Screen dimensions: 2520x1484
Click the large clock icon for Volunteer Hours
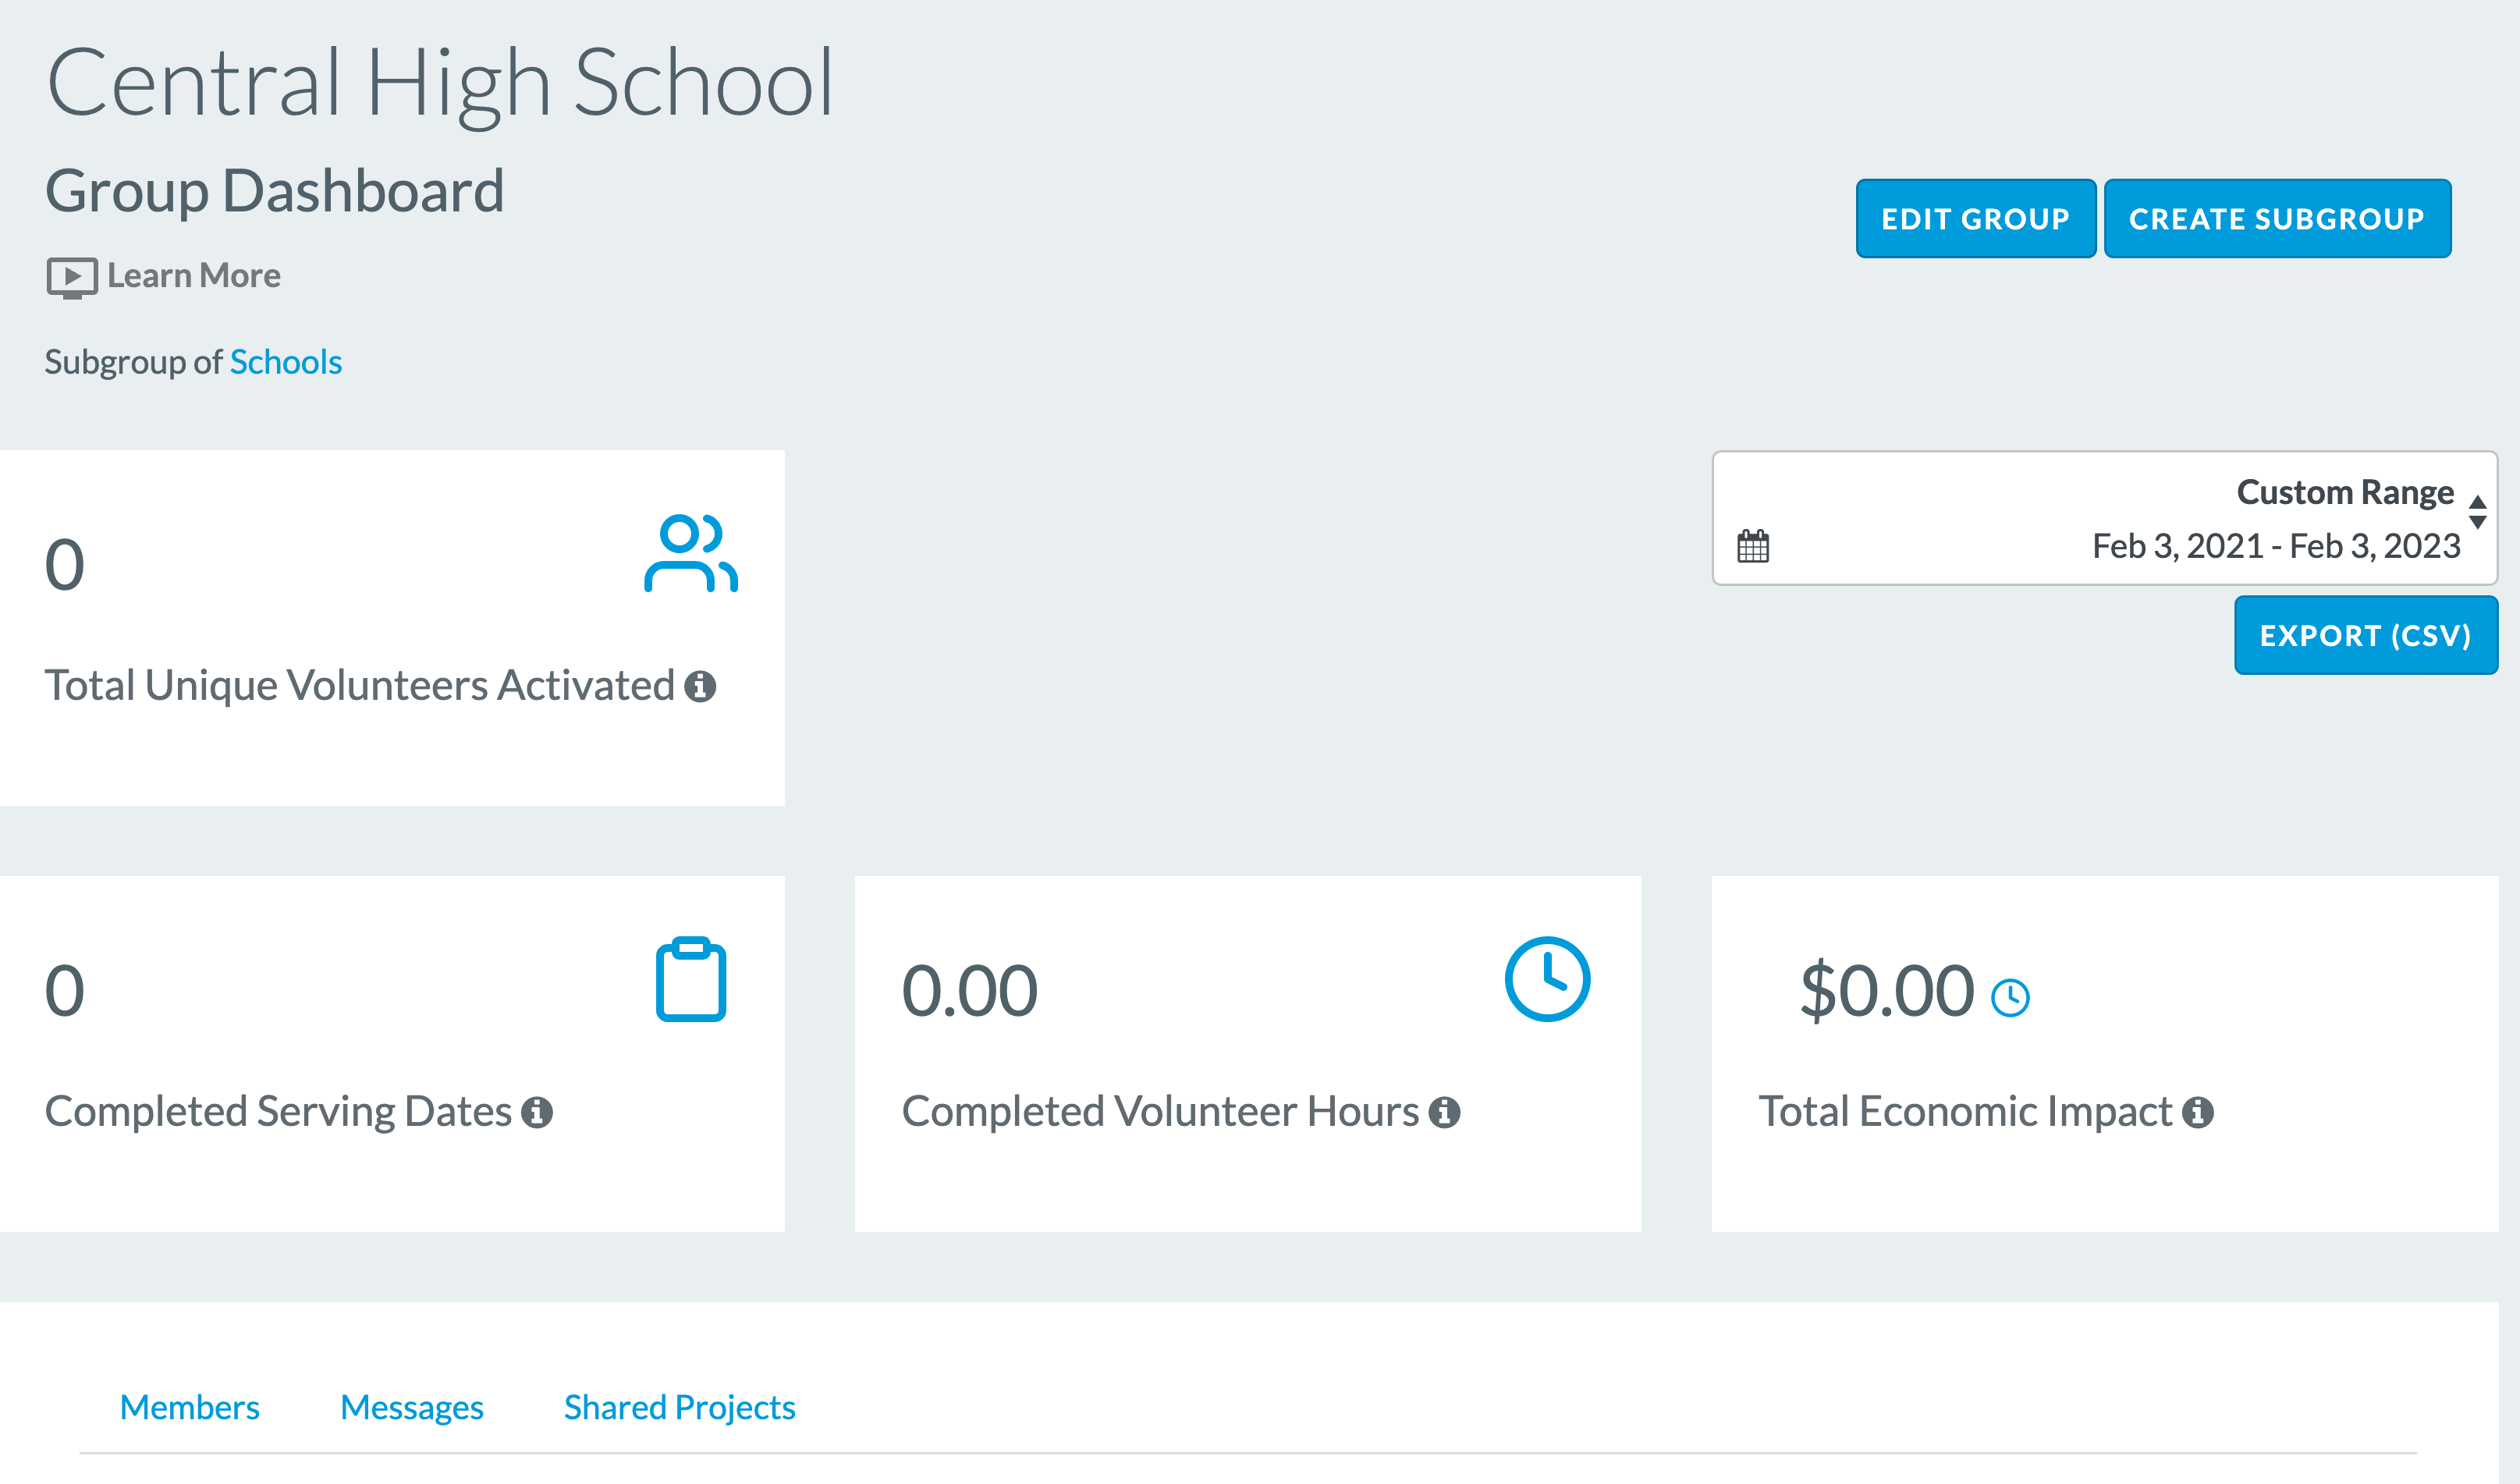tap(1547, 979)
